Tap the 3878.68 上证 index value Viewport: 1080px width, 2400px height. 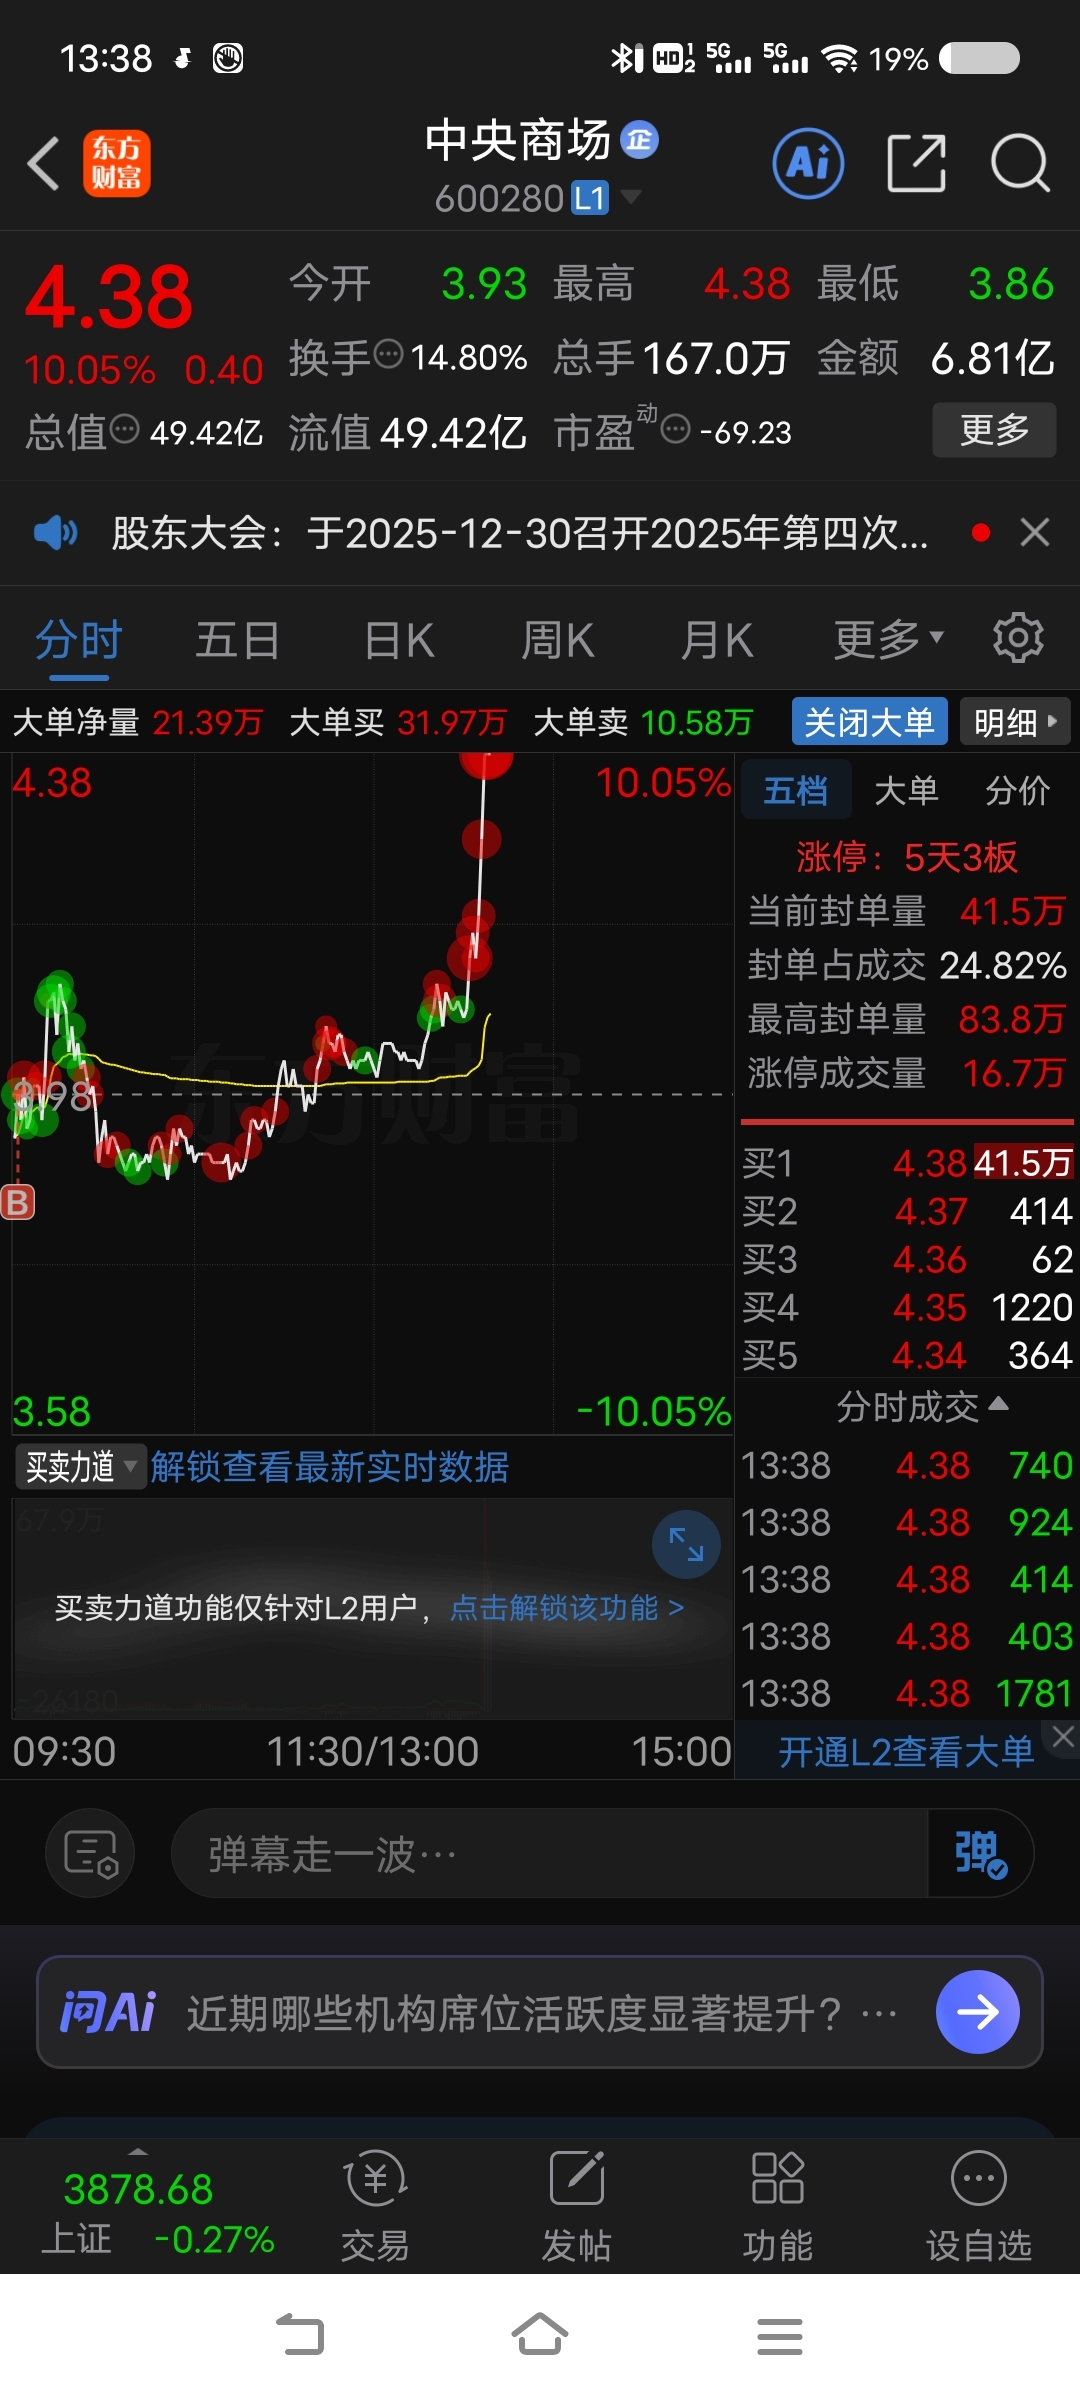coord(138,2189)
